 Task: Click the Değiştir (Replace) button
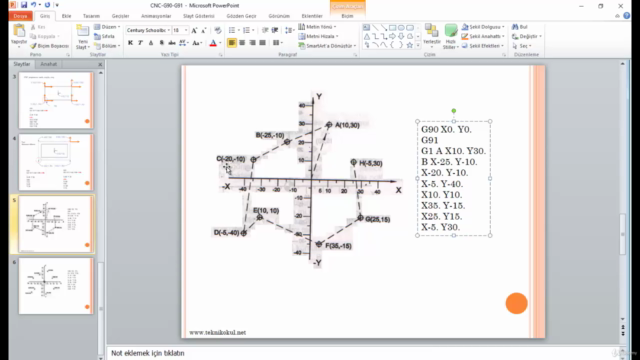point(527,36)
